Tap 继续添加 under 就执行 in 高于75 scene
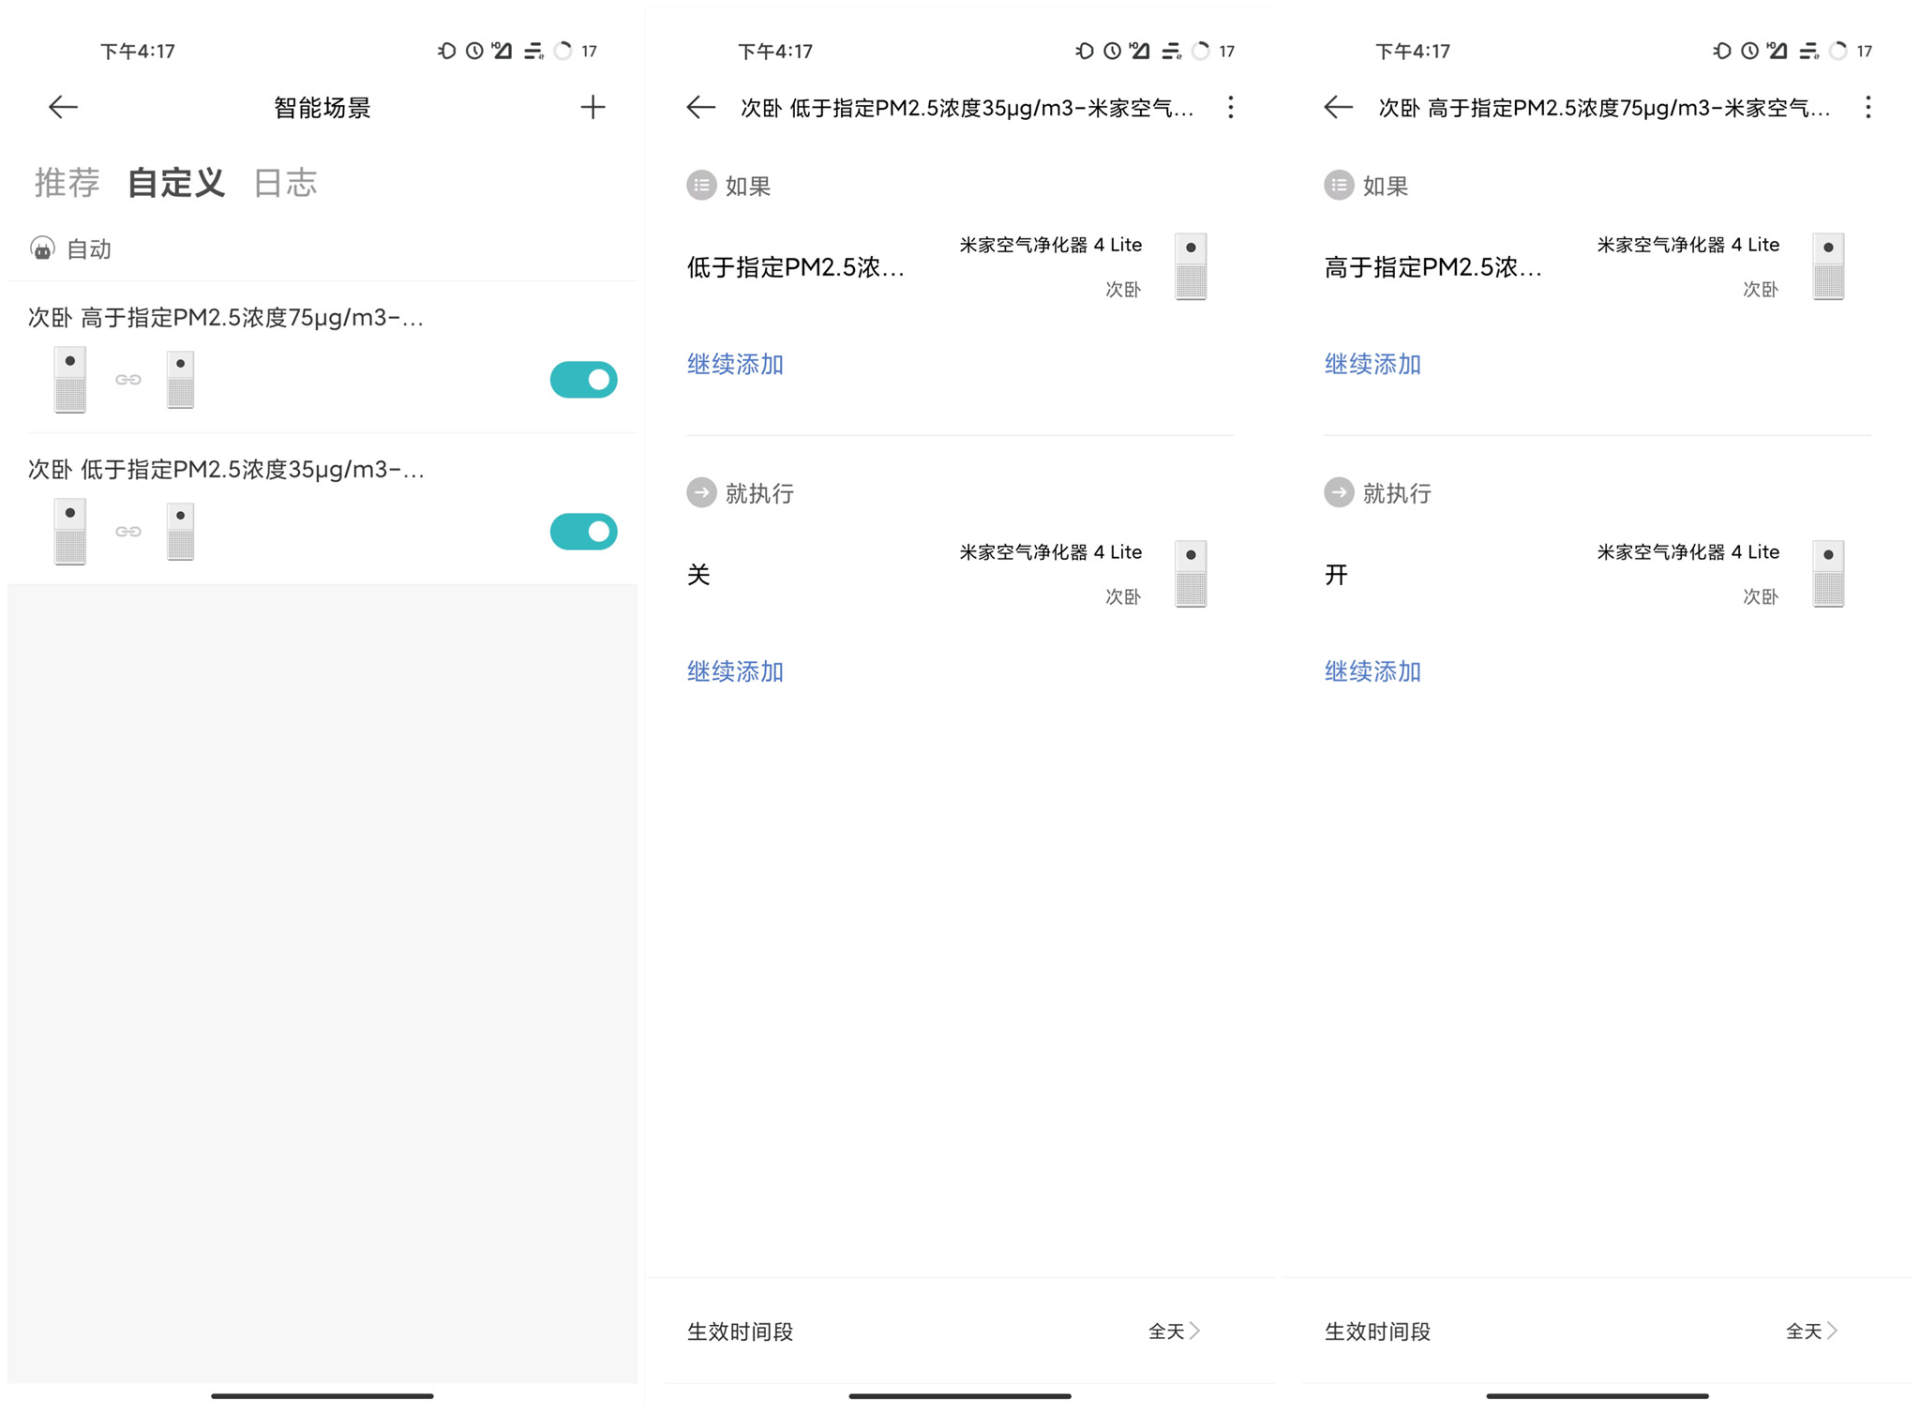The width and height of the screenshot is (1920, 1415). point(1372,671)
